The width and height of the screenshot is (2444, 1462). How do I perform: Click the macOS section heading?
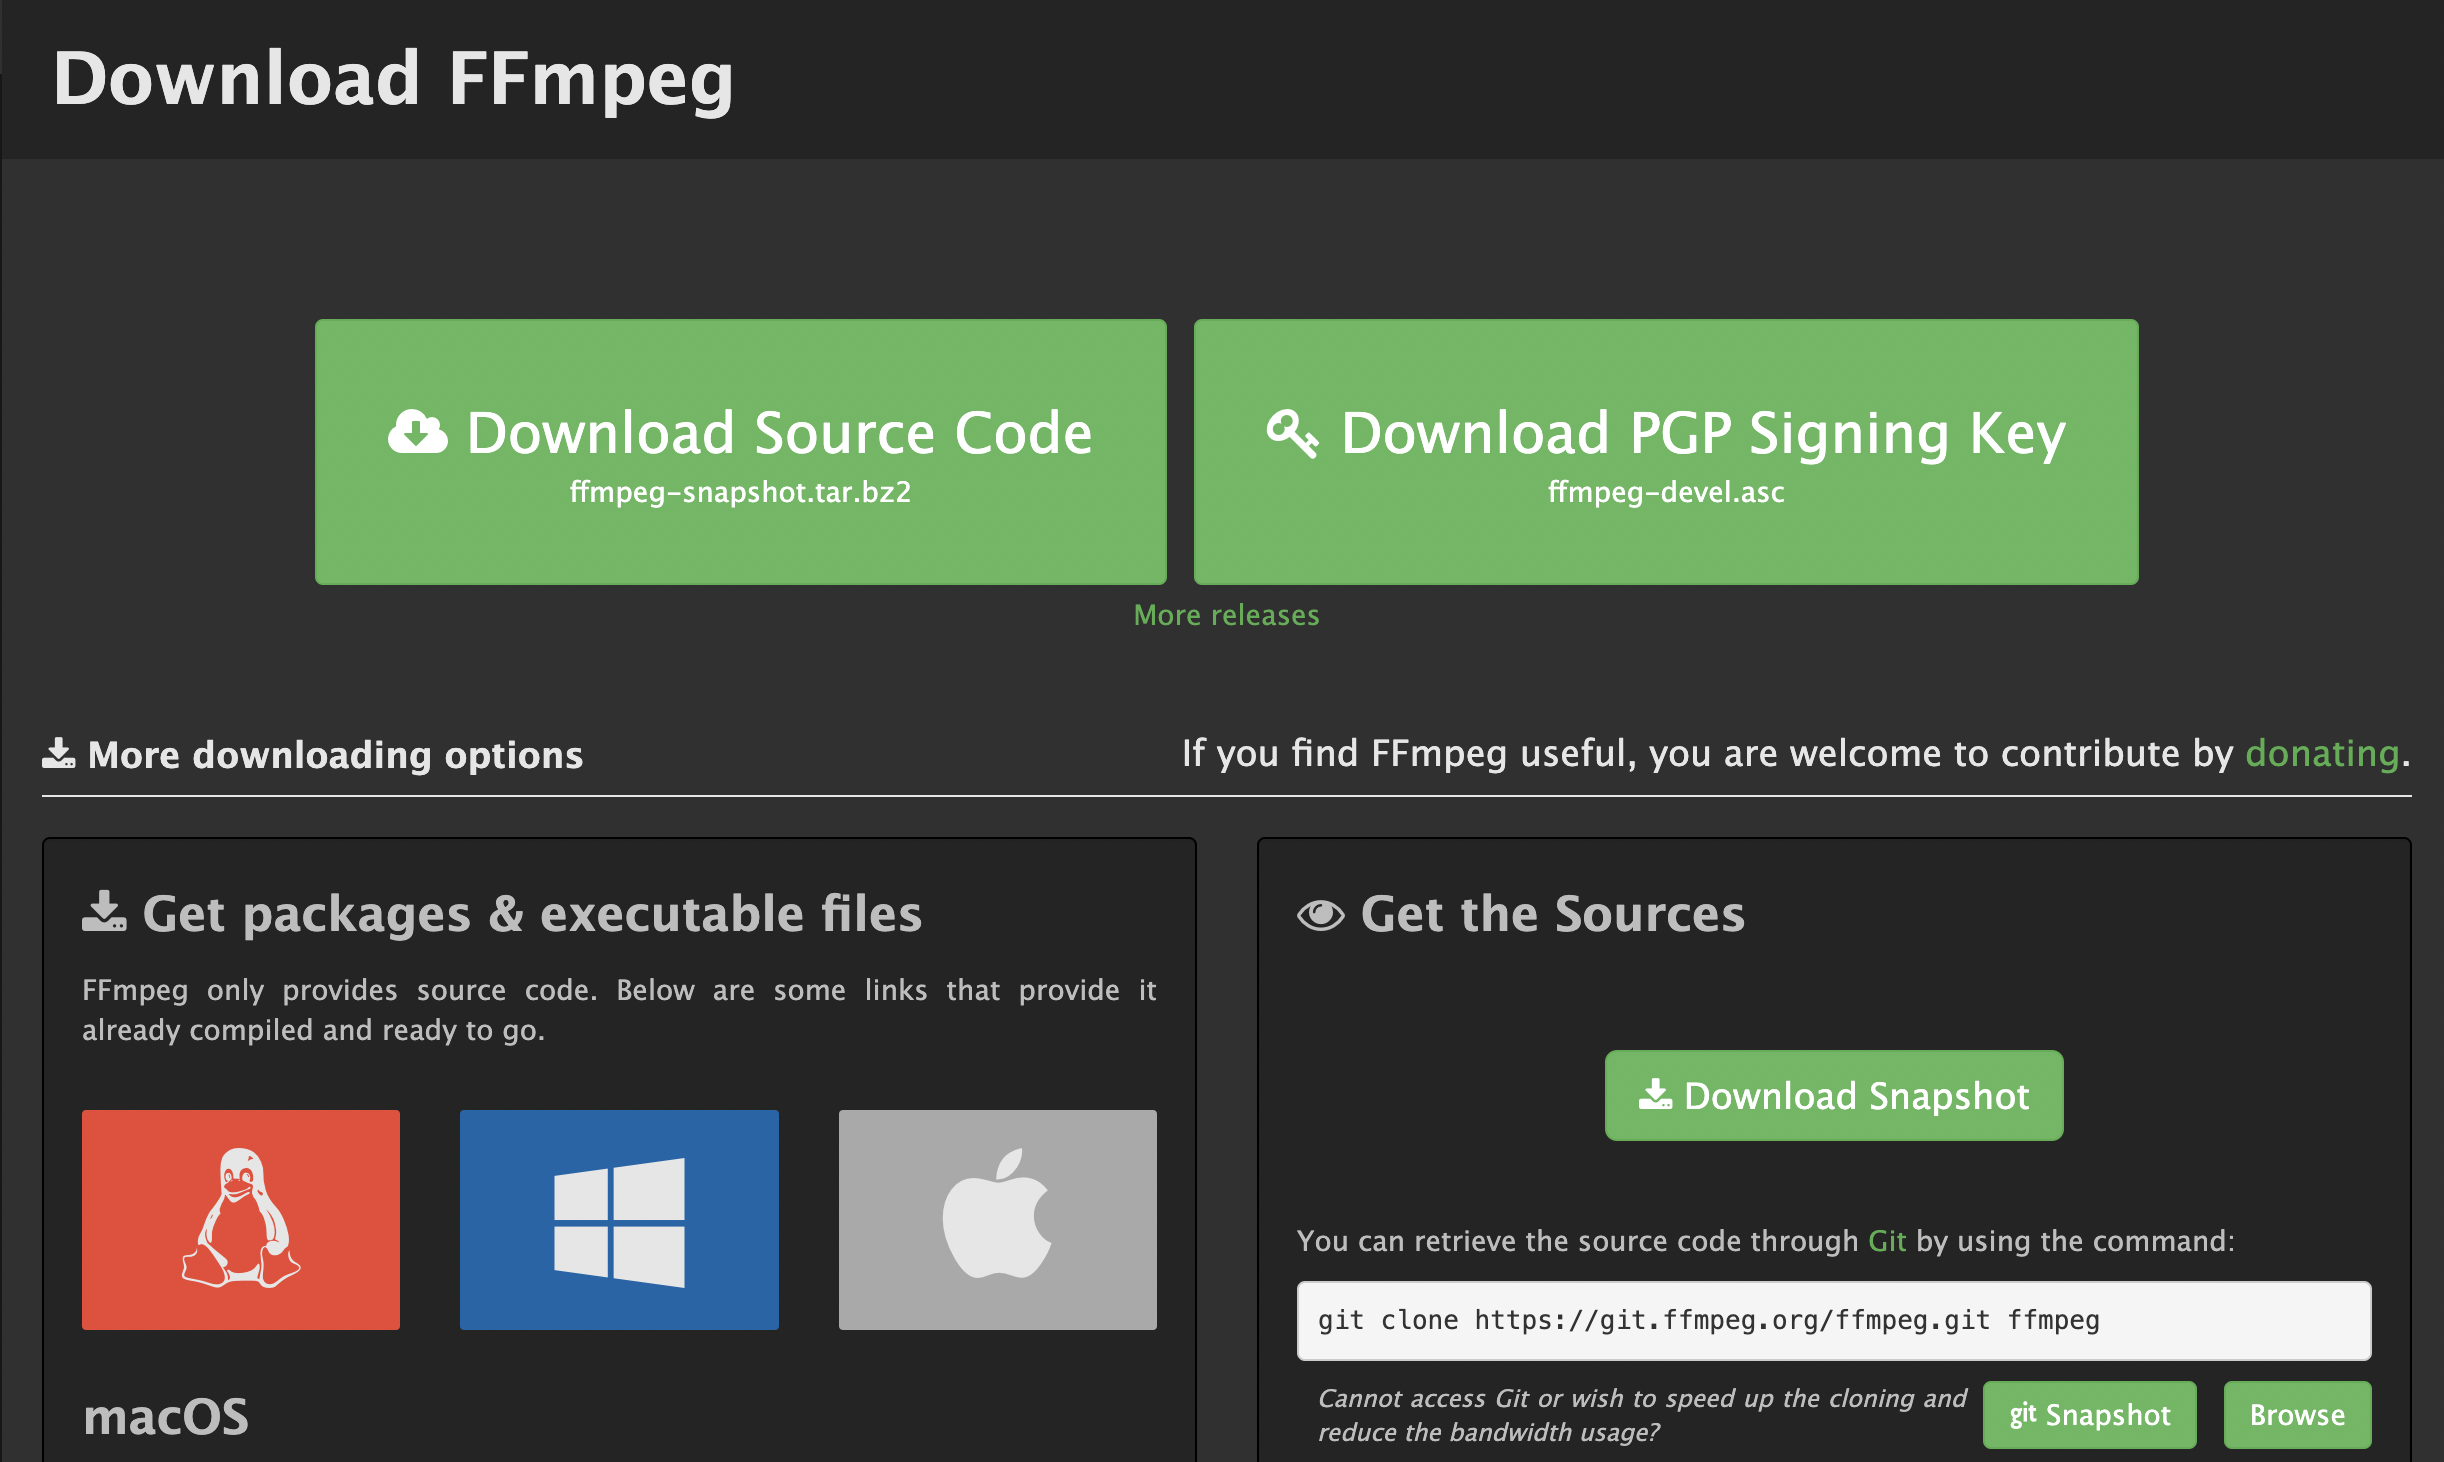pos(166,1417)
